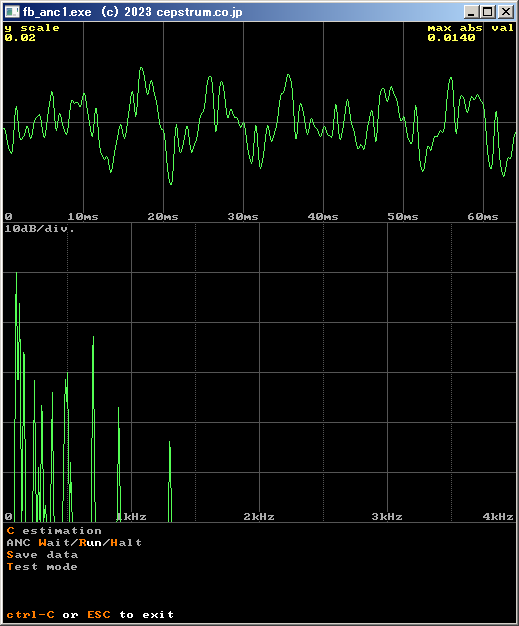Click the 1kHz frequency axis label
This screenshot has height=626, width=519.
132,517
